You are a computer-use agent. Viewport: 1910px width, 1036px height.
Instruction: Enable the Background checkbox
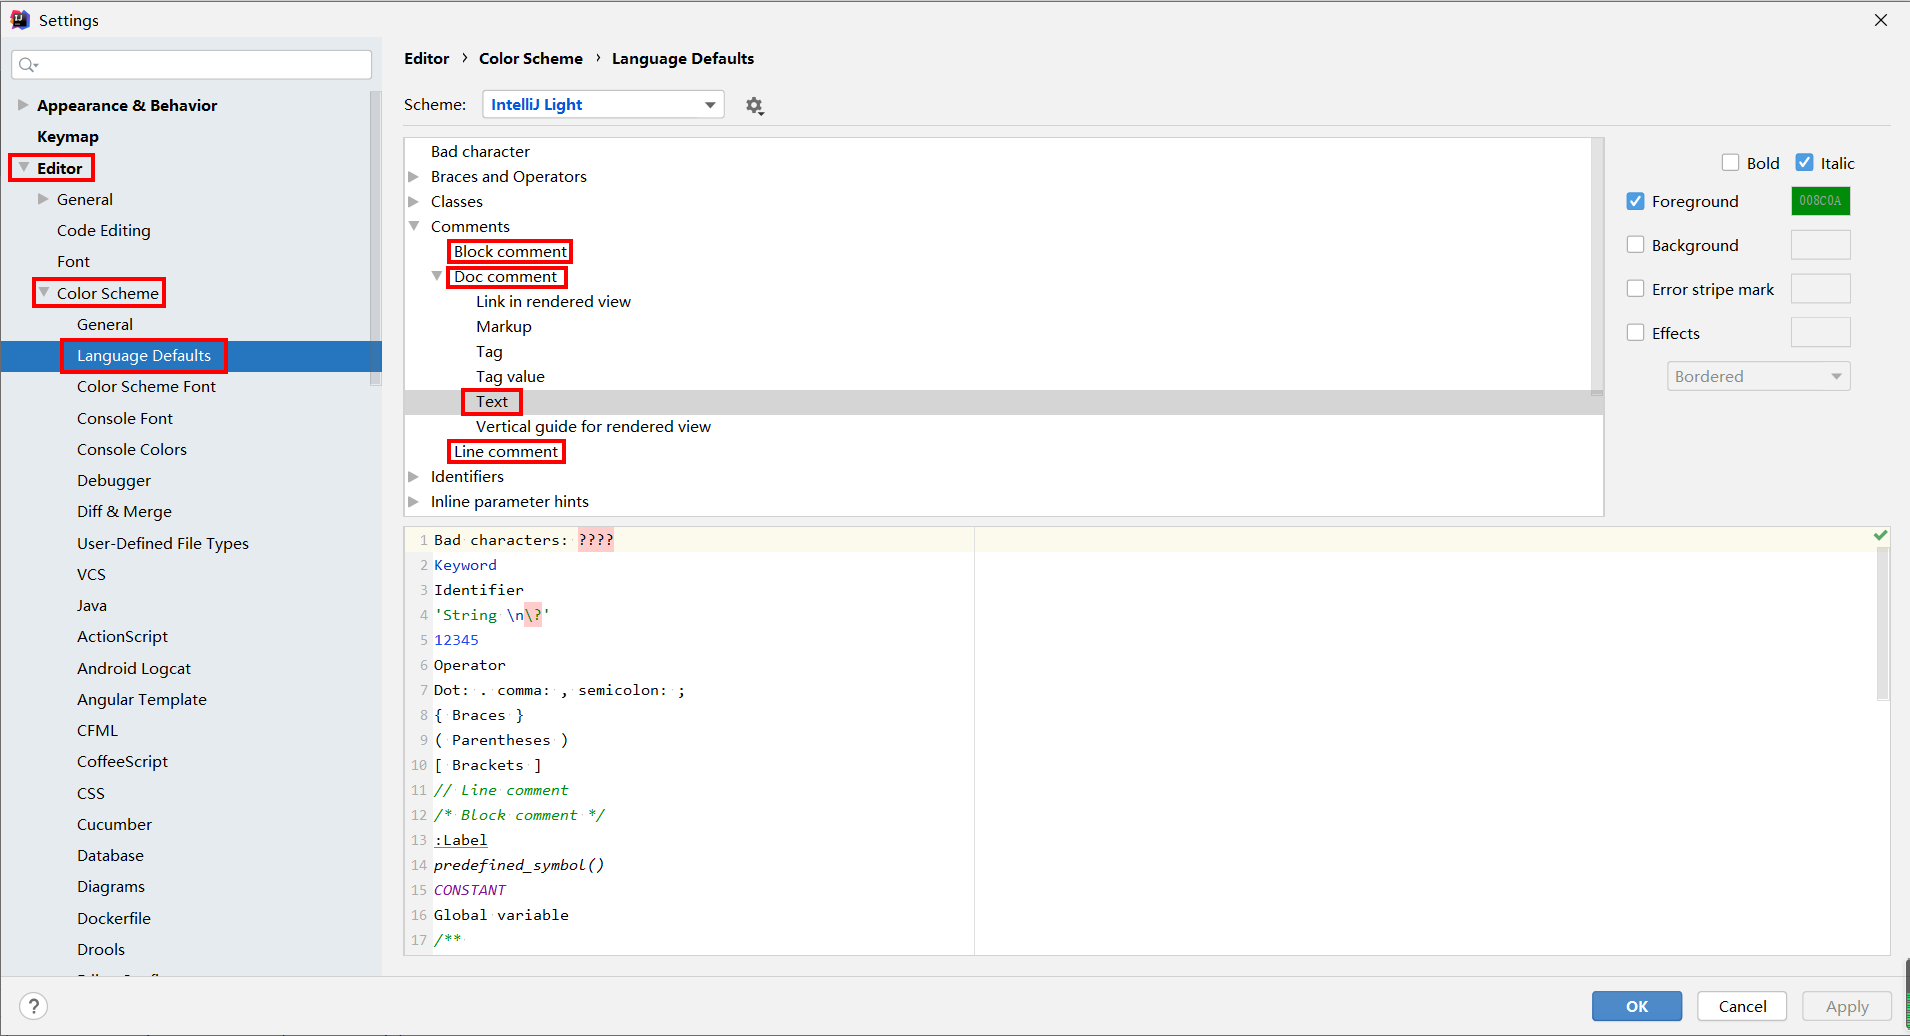tap(1635, 245)
